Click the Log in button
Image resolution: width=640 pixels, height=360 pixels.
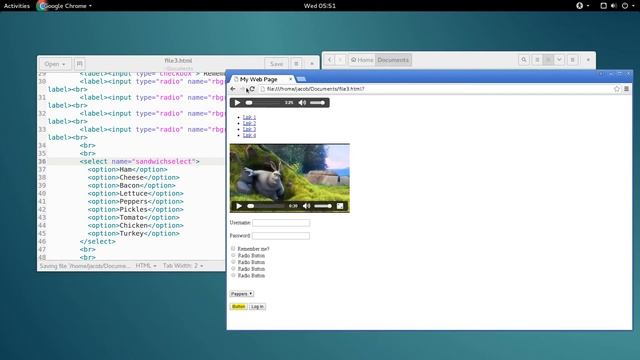(x=257, y=307)
